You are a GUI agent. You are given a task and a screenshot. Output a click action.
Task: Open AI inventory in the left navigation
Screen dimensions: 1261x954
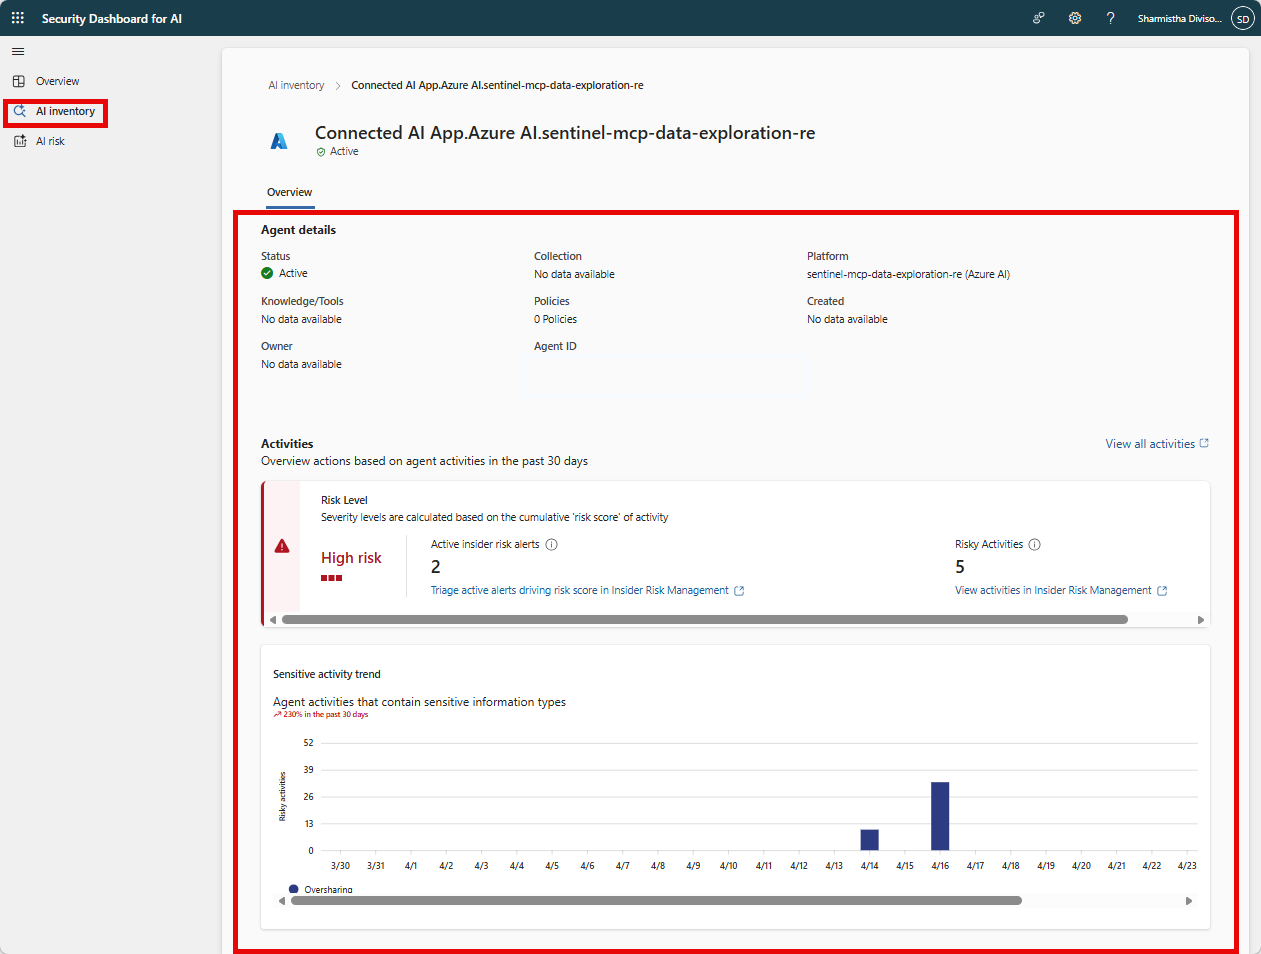pyautogui.click(x=65, y=111)
